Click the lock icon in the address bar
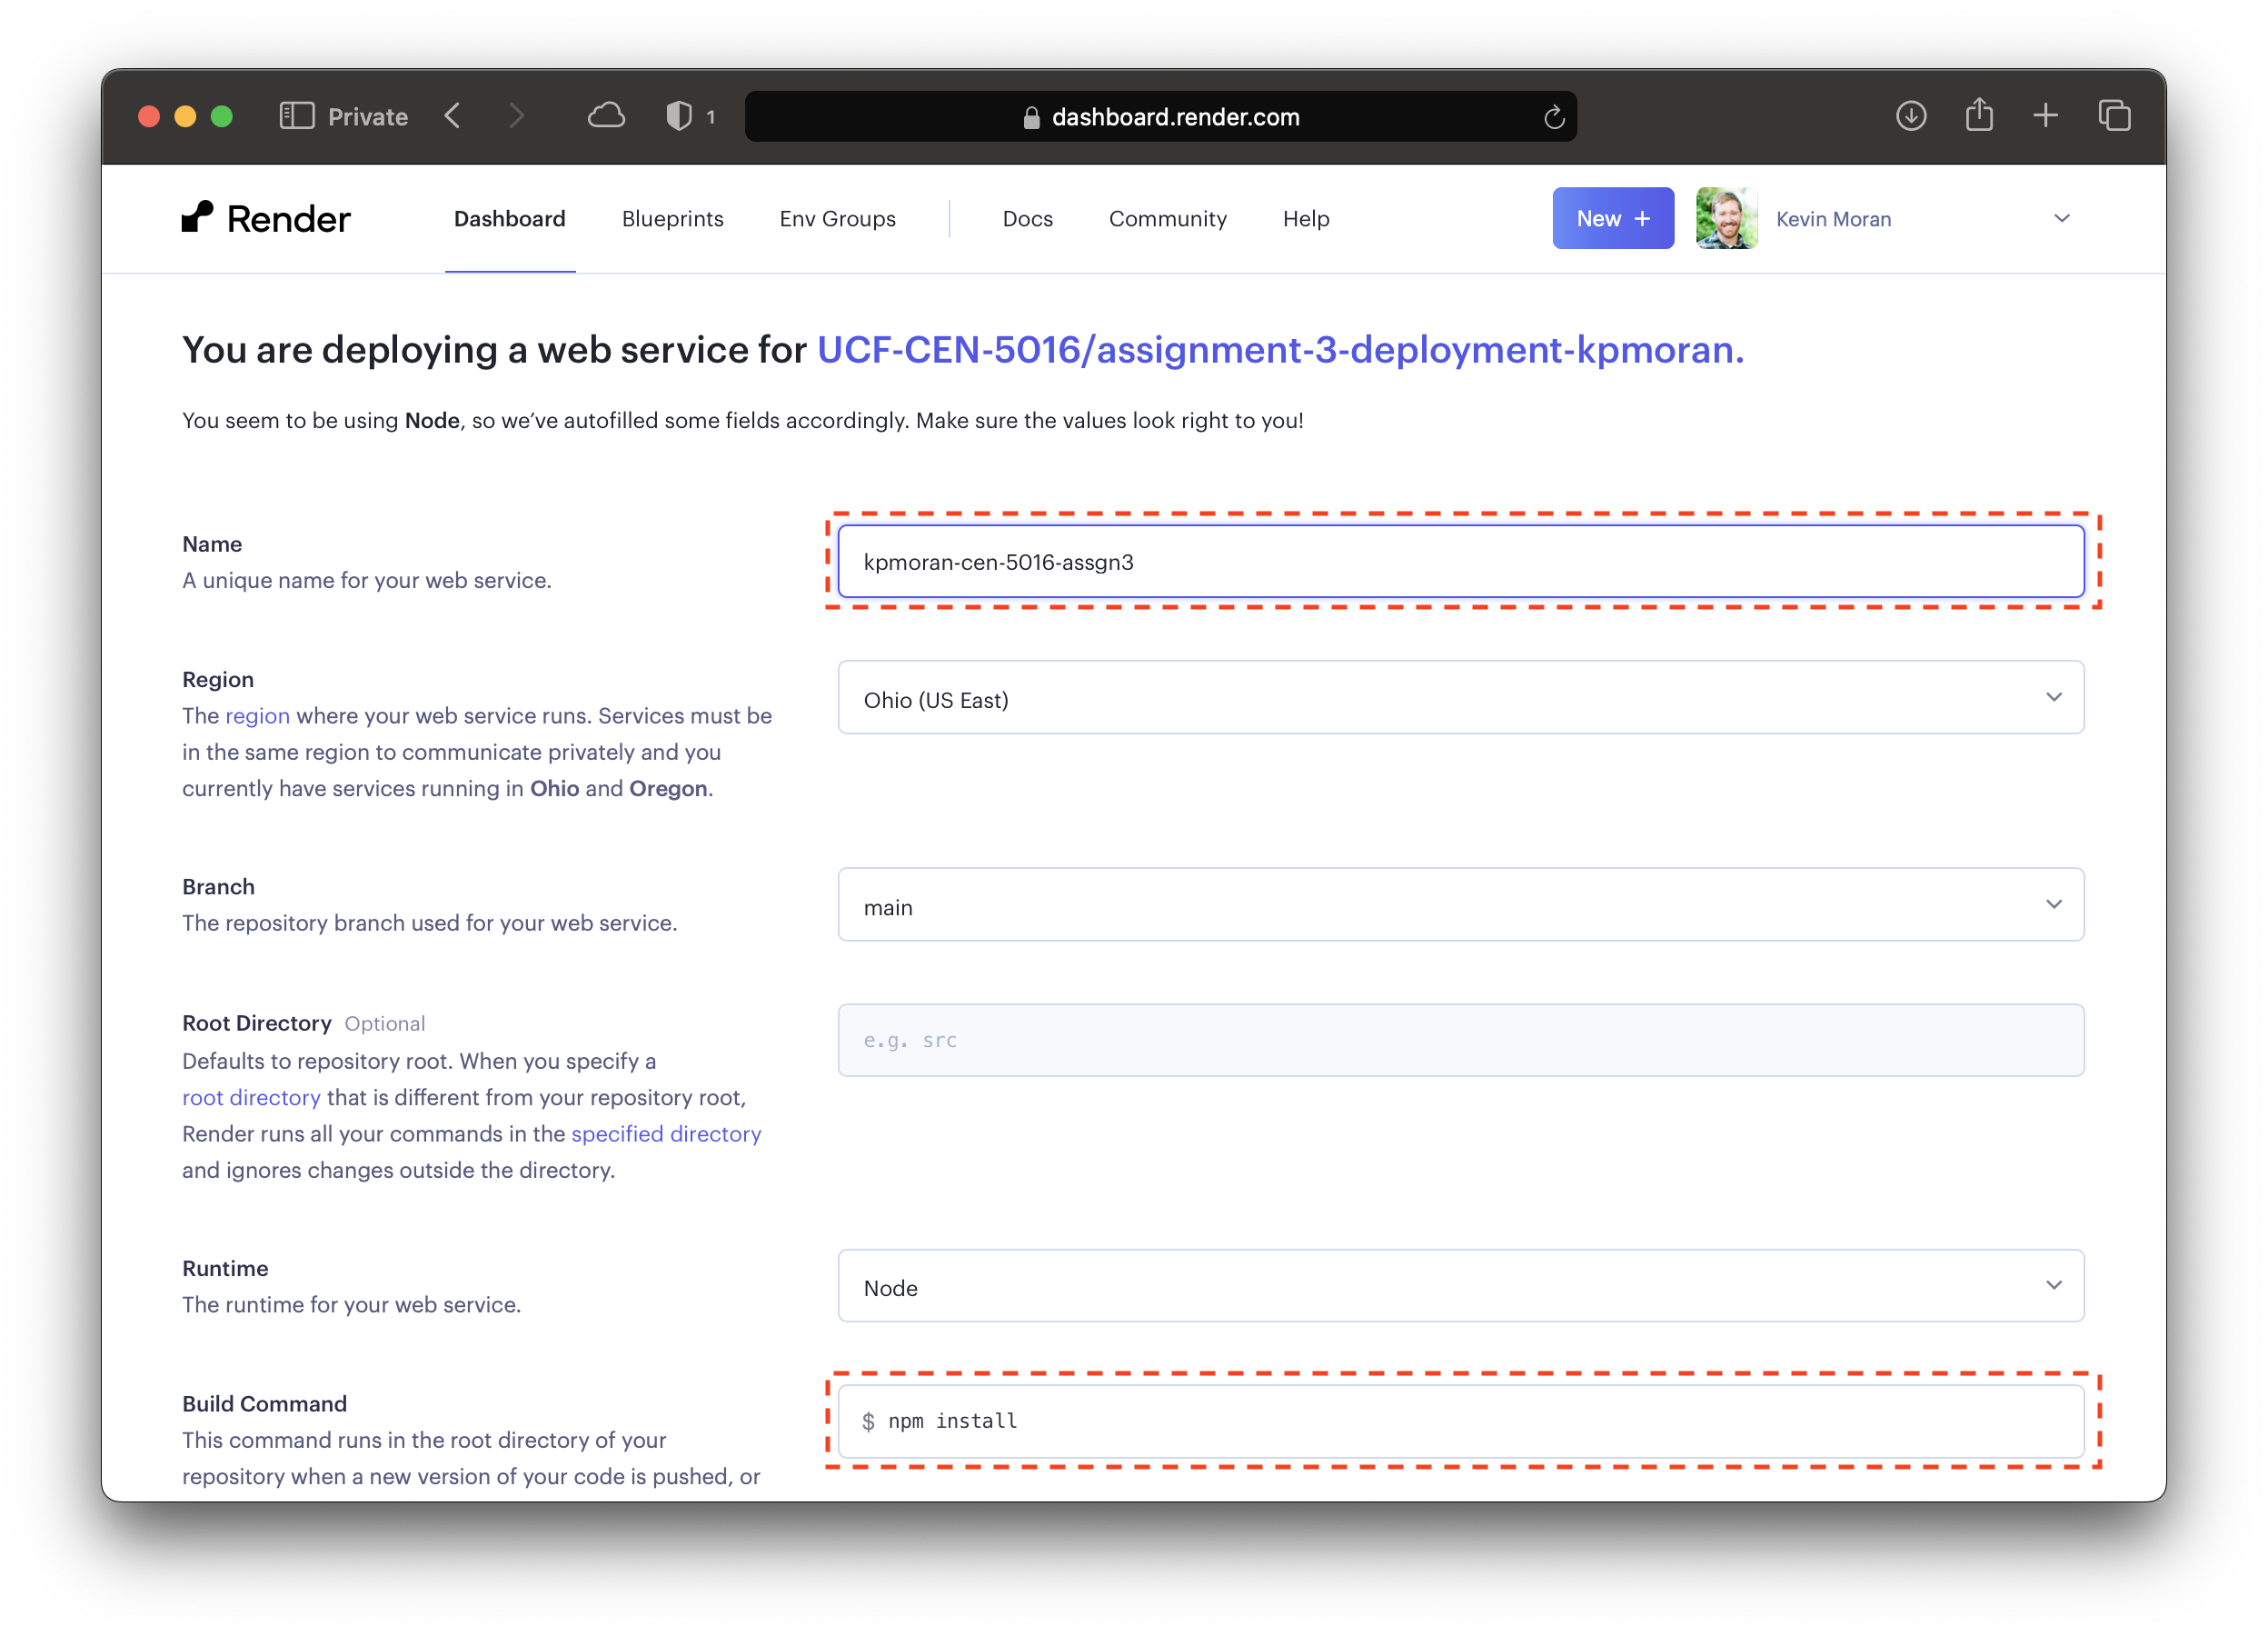 pyautogui.click(x=1032, y=118)
